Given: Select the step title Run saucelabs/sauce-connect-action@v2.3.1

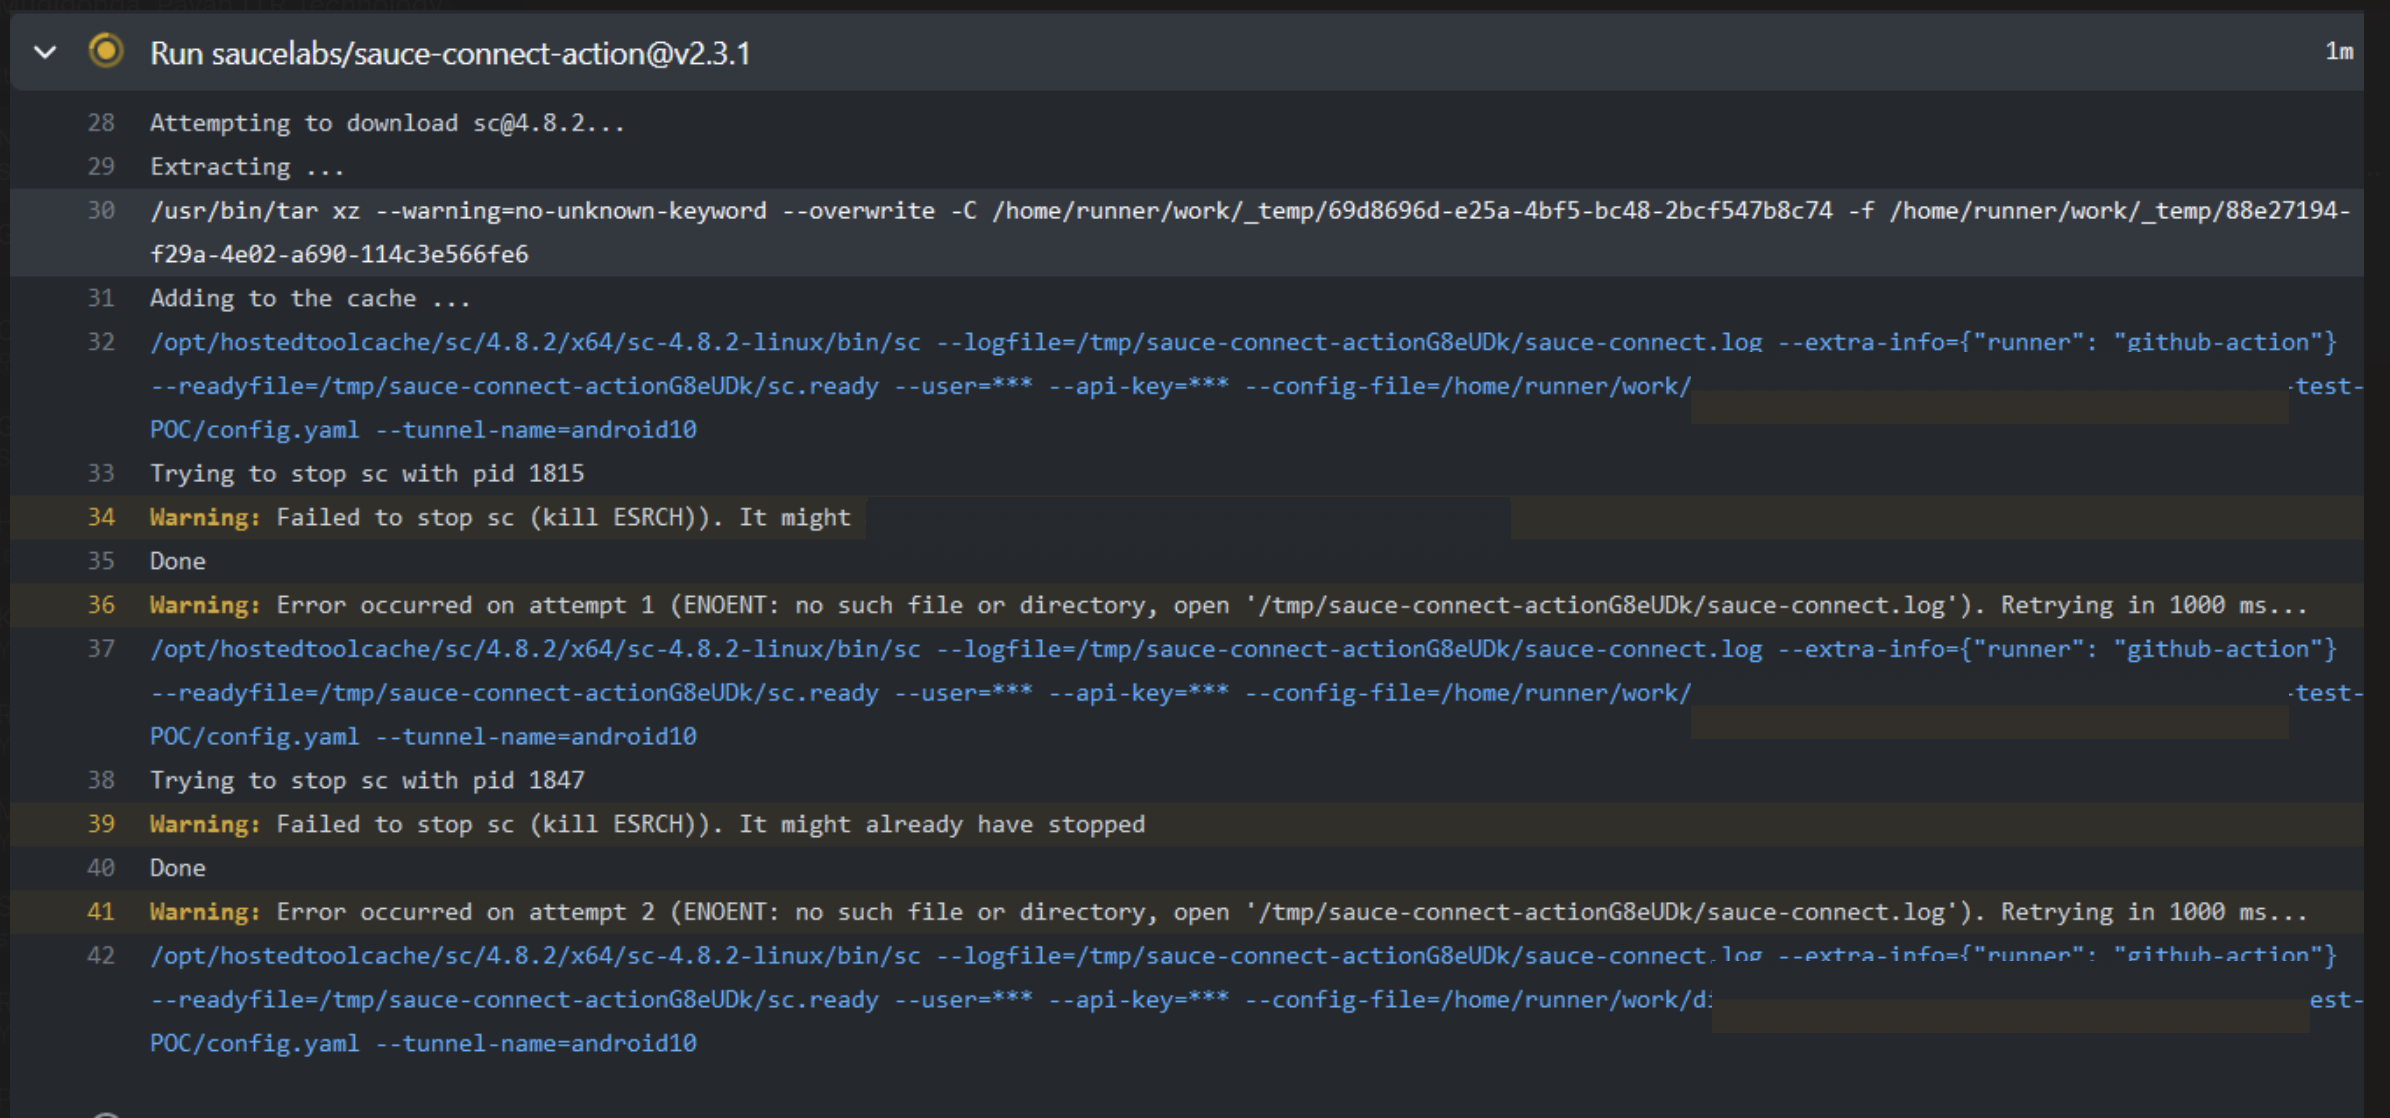Looking at the screenshot, I should (450, 54).
